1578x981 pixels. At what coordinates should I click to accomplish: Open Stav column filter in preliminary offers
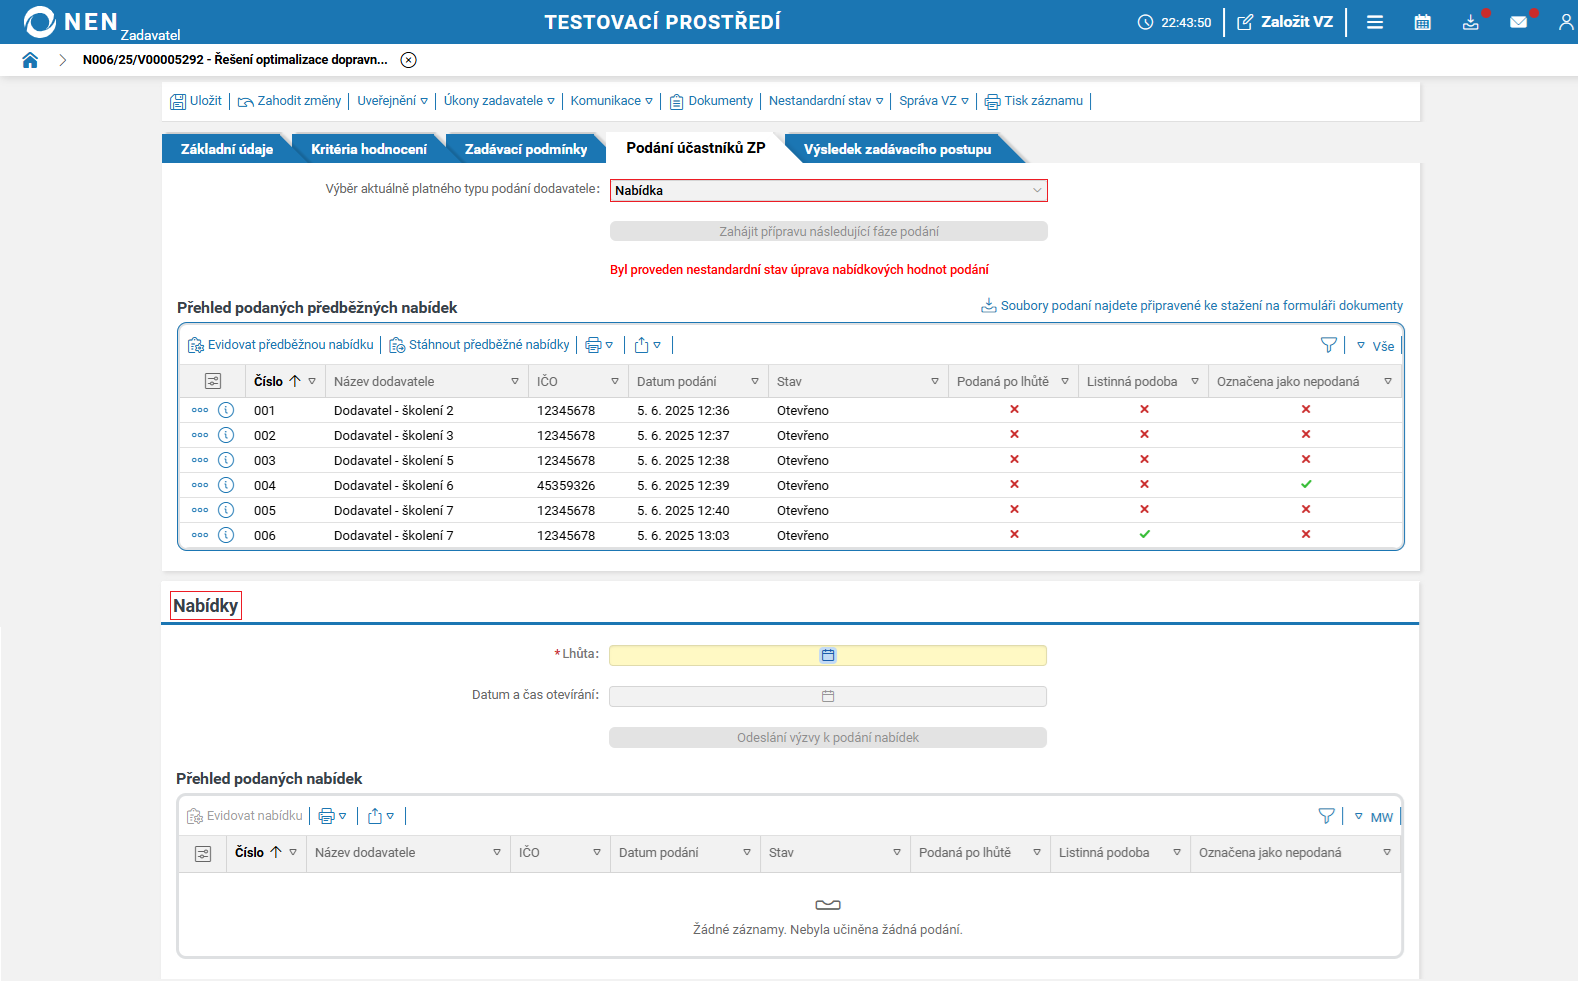pos(935,381)
